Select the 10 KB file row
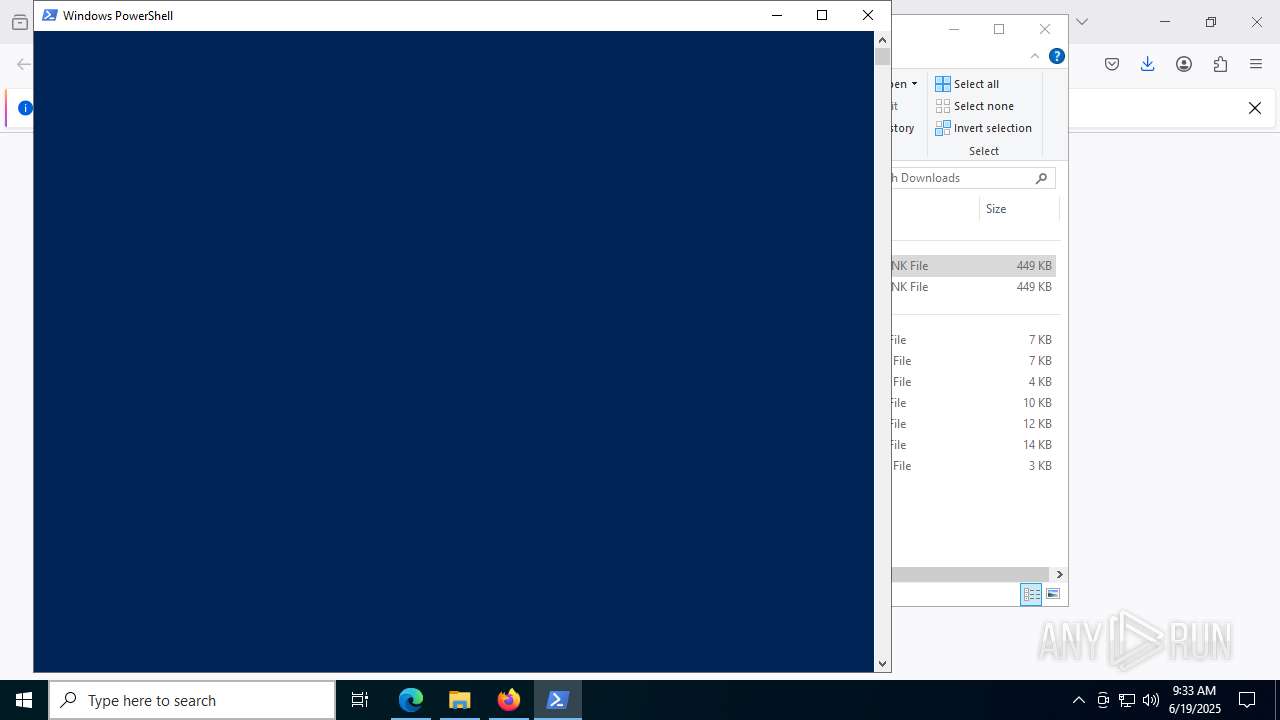This screenshot has height=720, width=1280. click(973, 403)
